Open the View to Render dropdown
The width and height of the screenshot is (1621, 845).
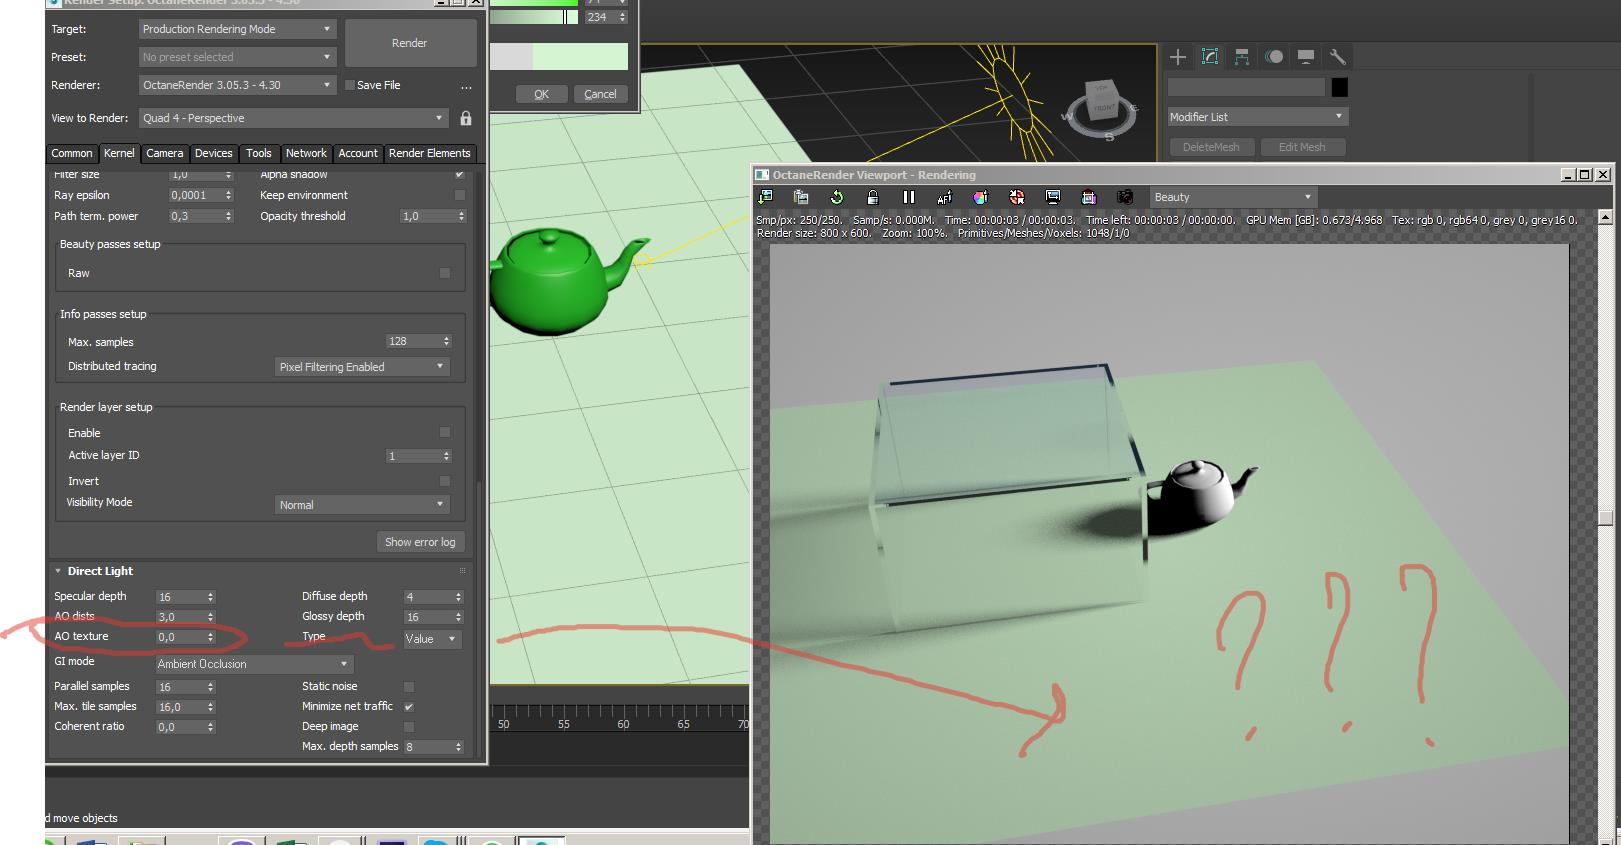[293, 118]
